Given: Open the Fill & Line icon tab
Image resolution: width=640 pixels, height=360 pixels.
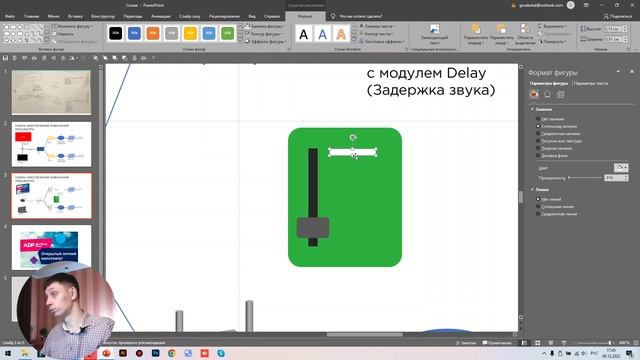Looking at the screenshot, I should 534,94.
